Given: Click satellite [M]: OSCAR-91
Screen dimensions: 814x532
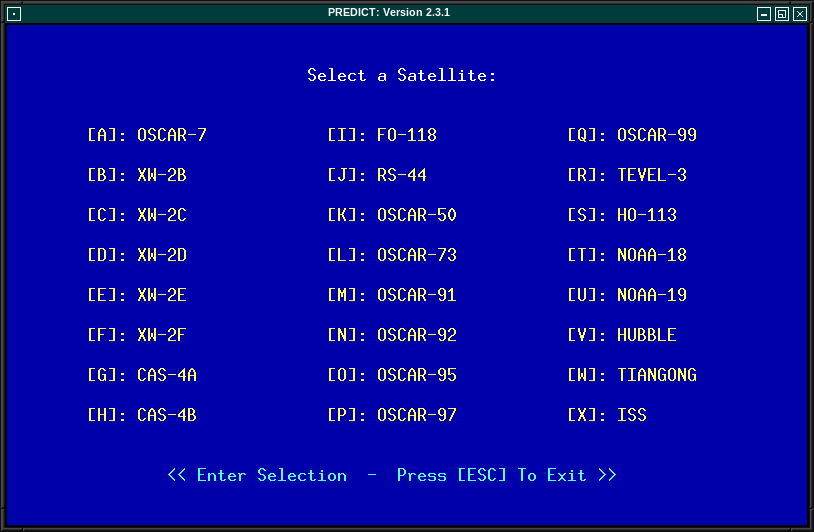Looking at the screenshot, I should (392, 295).
